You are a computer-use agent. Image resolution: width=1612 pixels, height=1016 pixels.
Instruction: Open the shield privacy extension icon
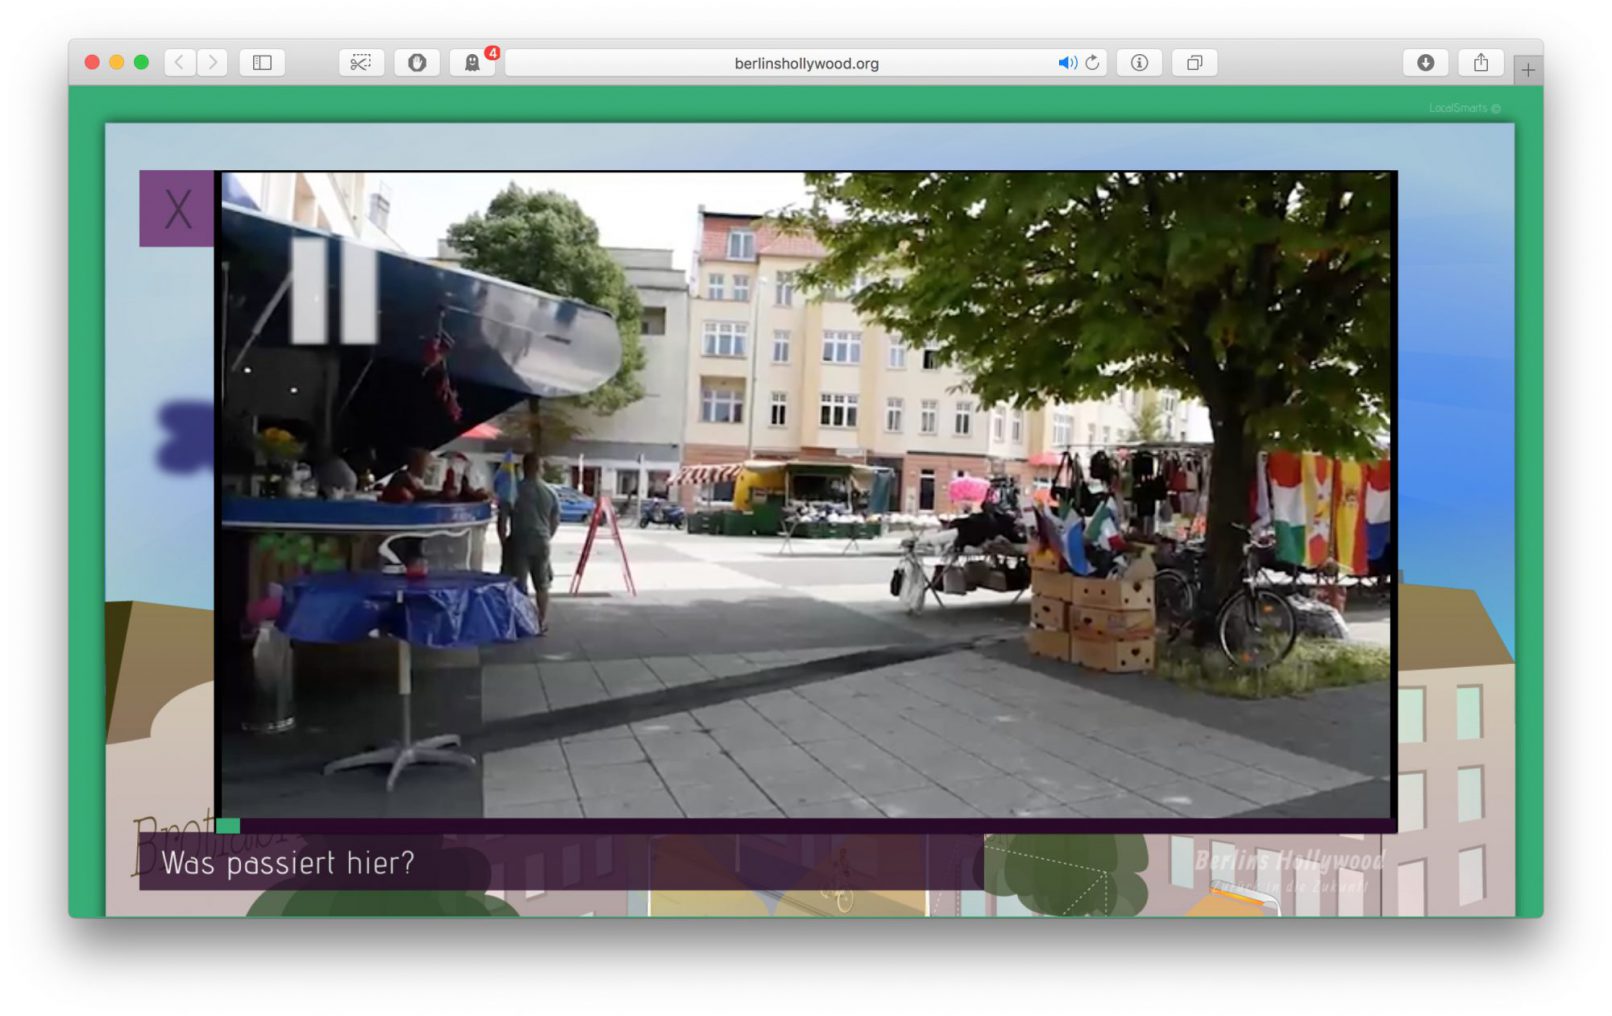tap(417, 63)
